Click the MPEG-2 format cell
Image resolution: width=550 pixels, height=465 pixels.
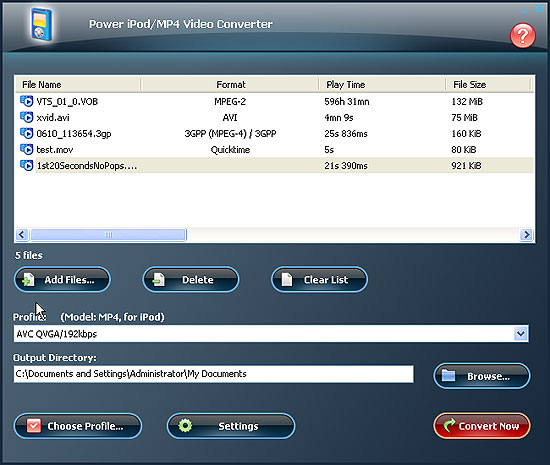(230, 101)
